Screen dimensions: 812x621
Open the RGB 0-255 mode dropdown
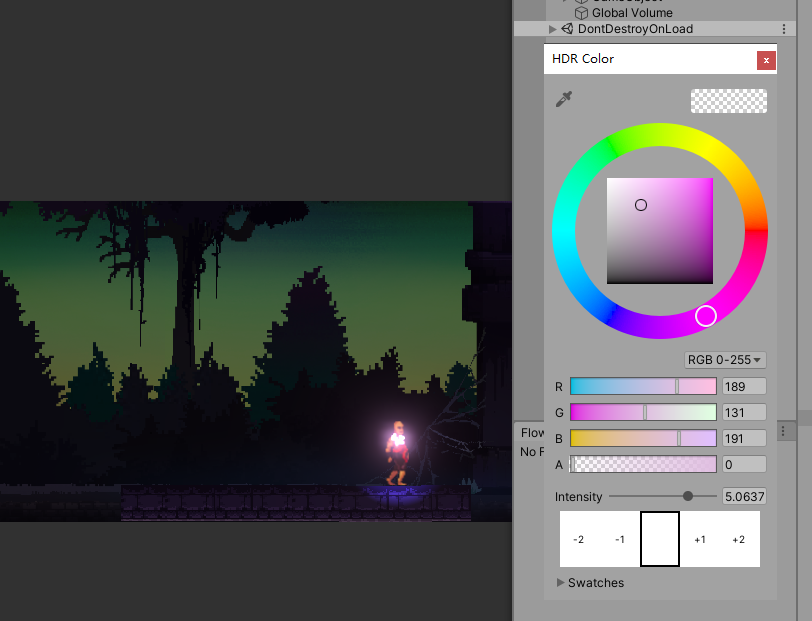click(x=724, y=359)
